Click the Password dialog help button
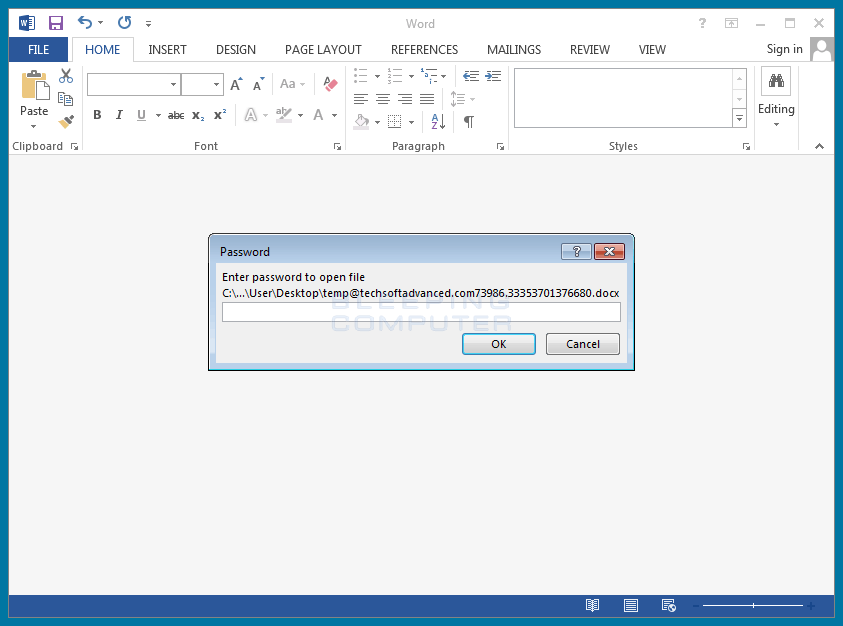843x626 pixels. 576,251
